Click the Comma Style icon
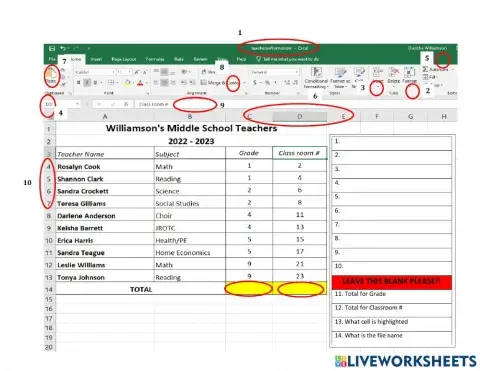The image size is (480, 371). (x=275, y=82)
